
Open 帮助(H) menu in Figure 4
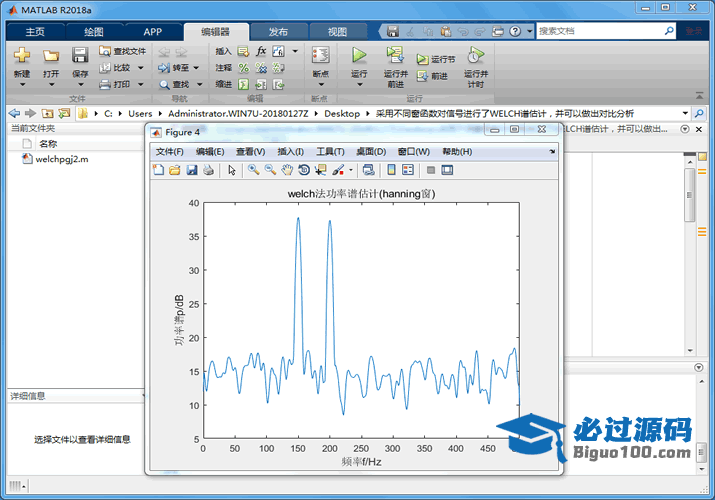click(457, 152)
